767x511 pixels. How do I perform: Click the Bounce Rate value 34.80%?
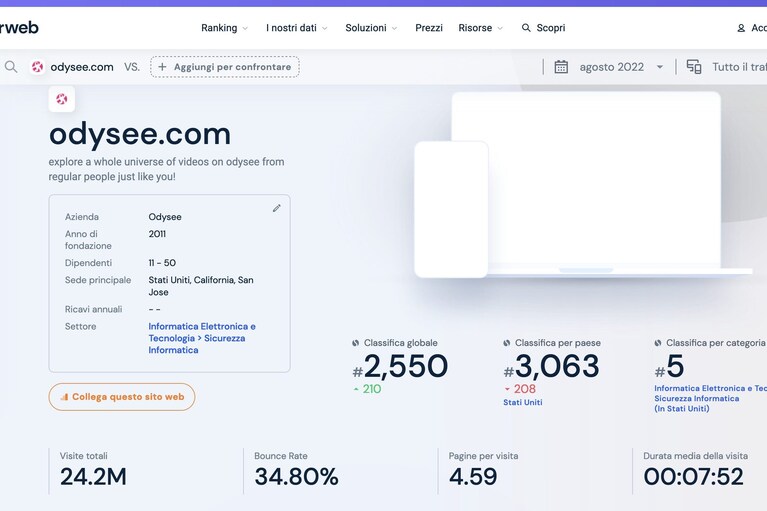pos(296,477)
